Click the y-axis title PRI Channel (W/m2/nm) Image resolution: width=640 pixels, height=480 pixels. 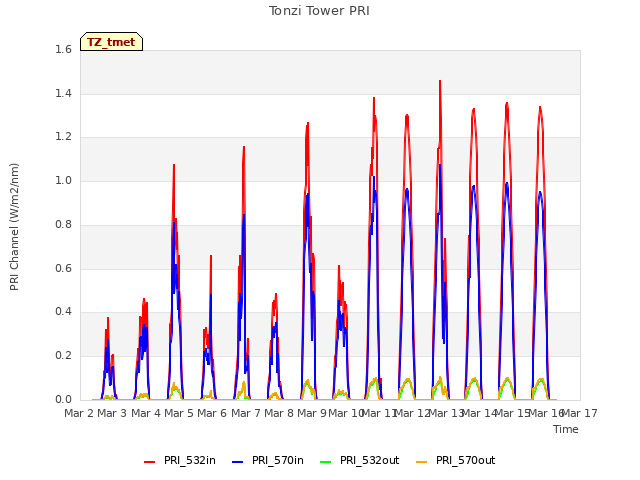(x=14, y=227)
